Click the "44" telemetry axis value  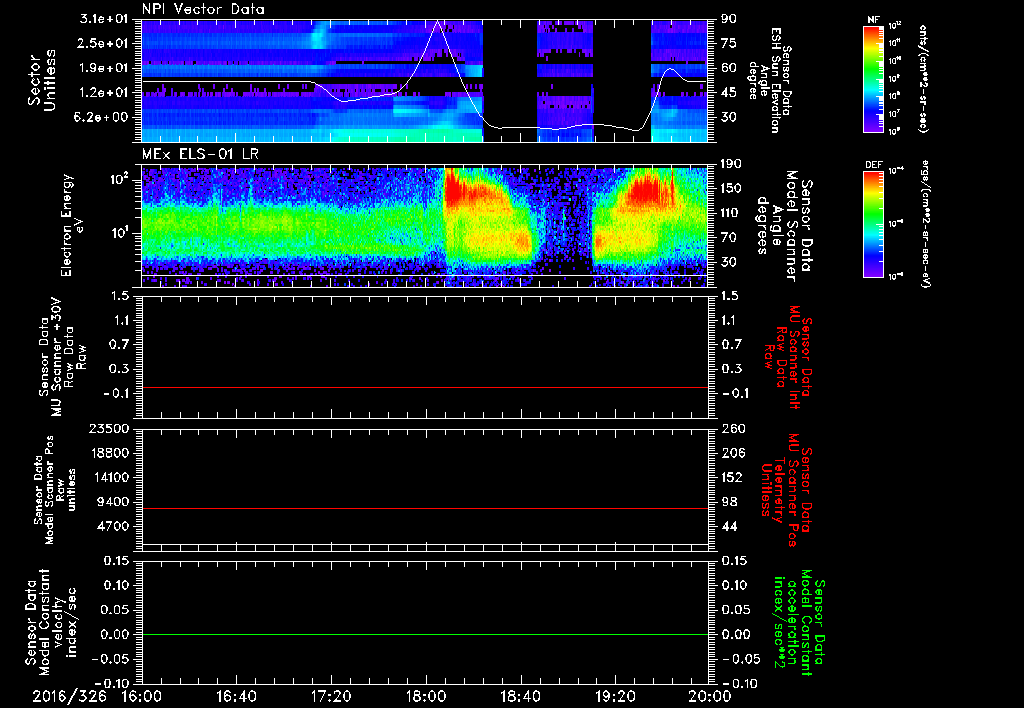(729, 526)
